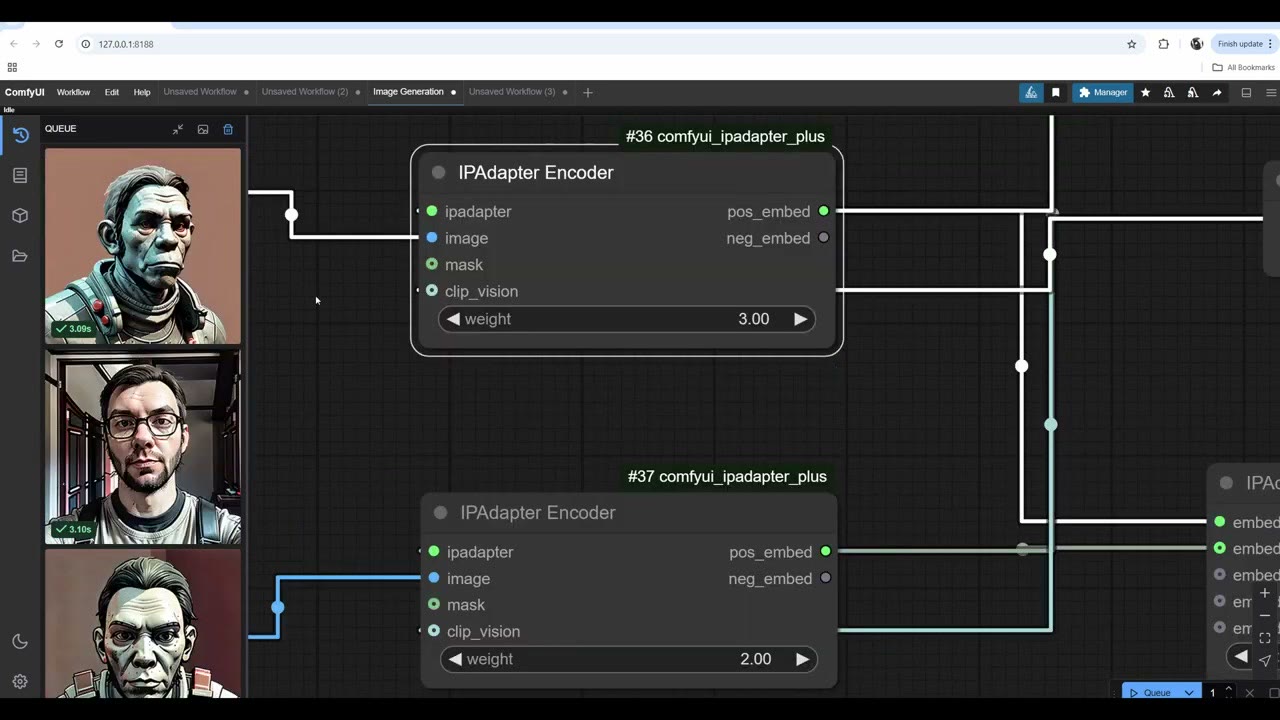Reload the browser page
The width and height of the screenshot is (1280, 720).
(x=59, y=44)
